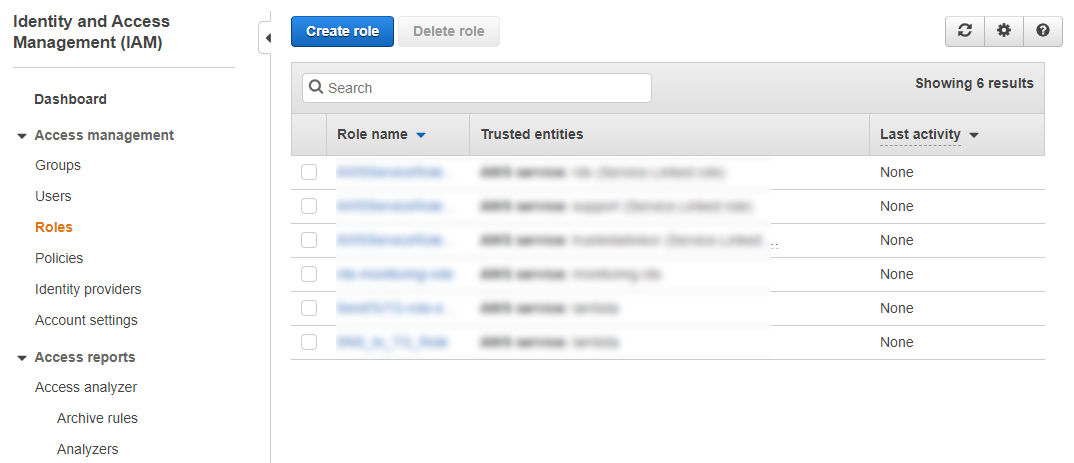Collapse the sidebar using arrow handle

266,39
